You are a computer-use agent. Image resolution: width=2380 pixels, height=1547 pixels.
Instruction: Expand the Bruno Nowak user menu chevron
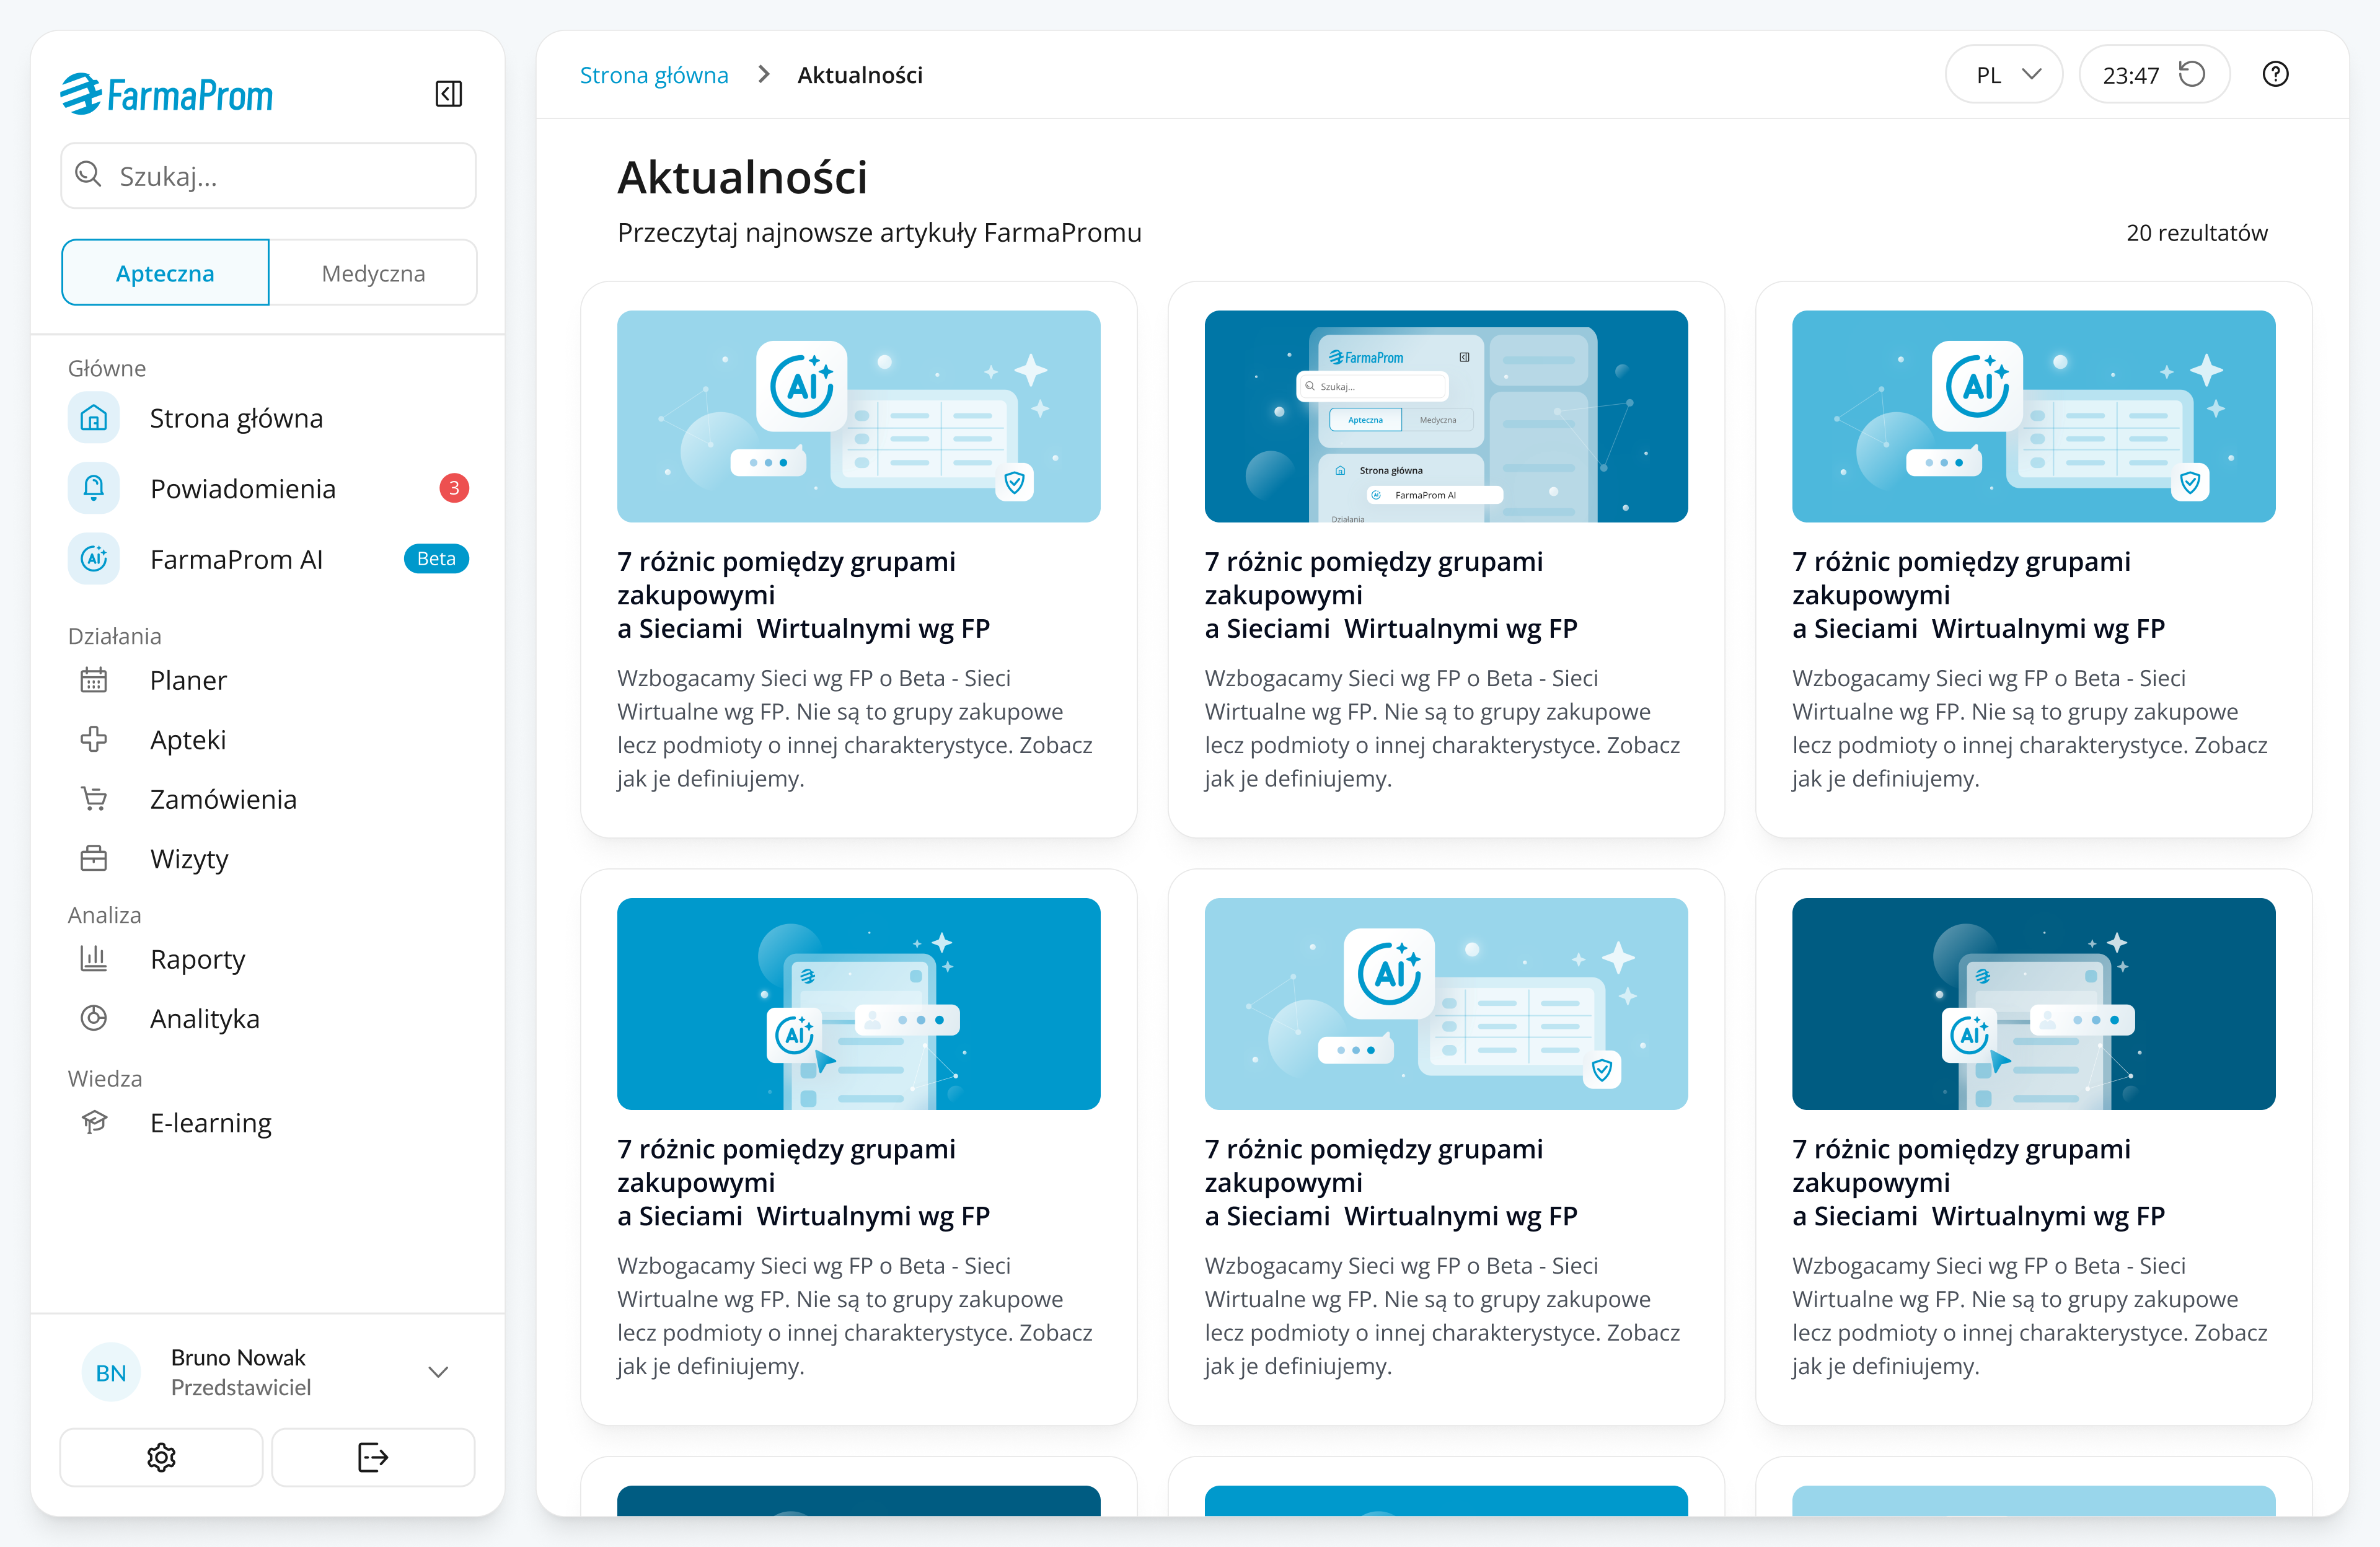pos(438,1372)
